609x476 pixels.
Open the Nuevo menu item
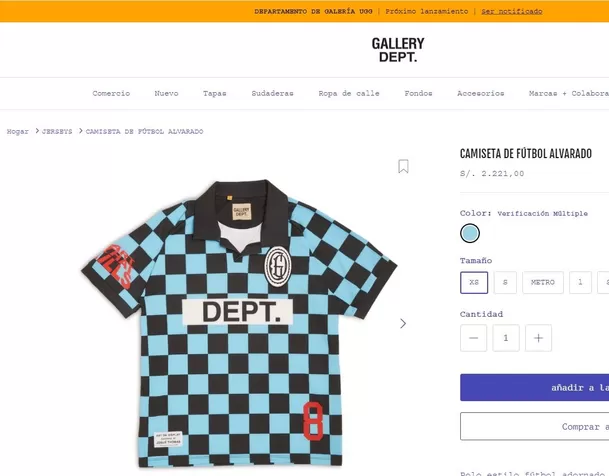[166, 93]
